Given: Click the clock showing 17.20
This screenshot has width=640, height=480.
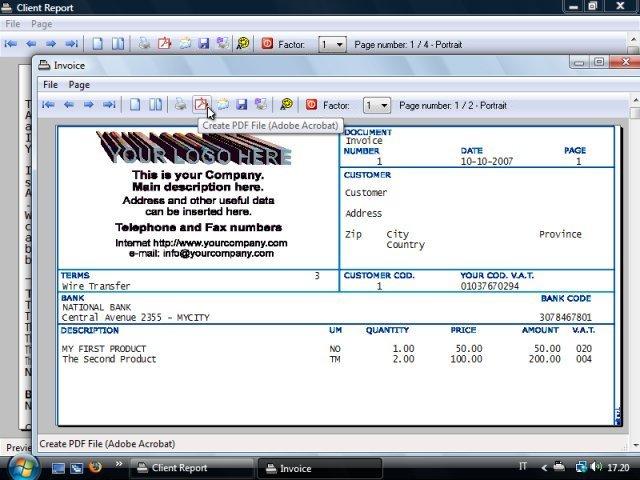Looking at the screenshot, I should point(618,467).
